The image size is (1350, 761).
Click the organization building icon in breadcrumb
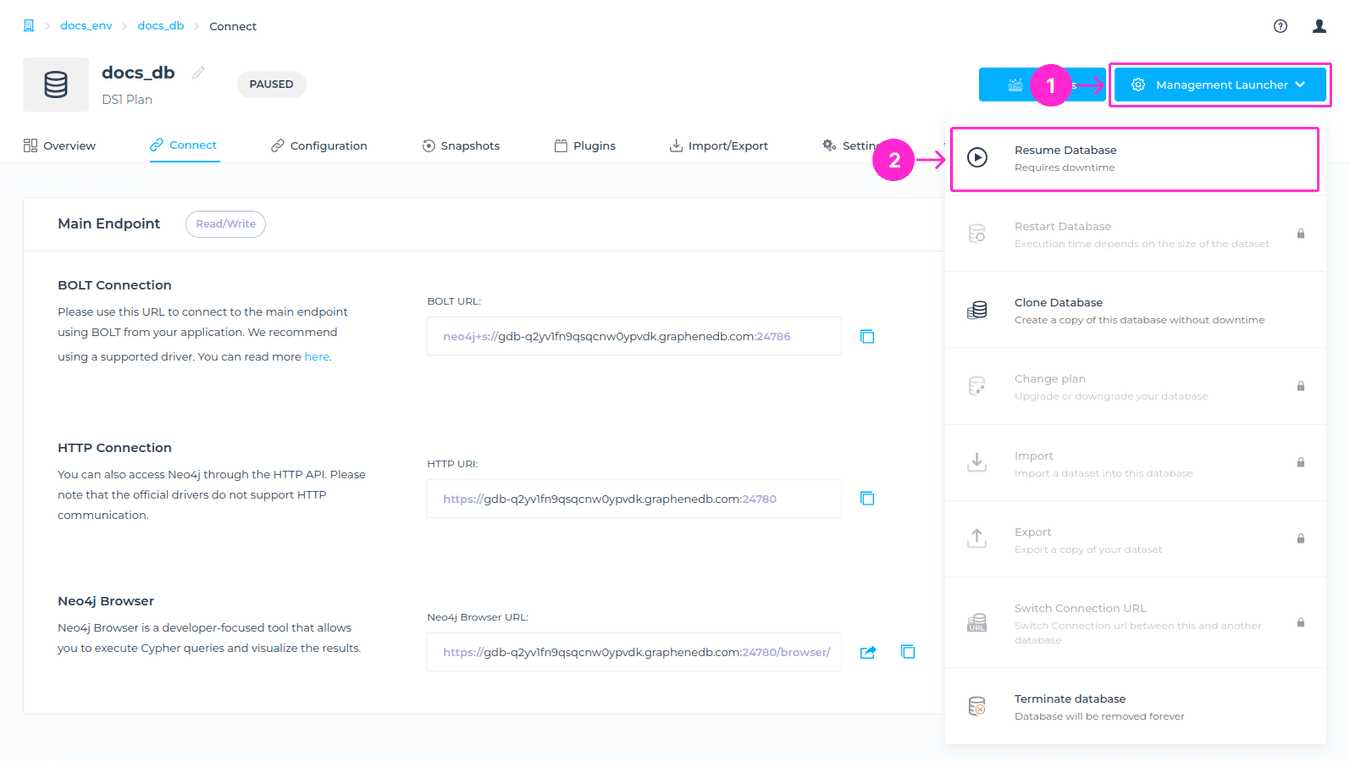(29, 26)
